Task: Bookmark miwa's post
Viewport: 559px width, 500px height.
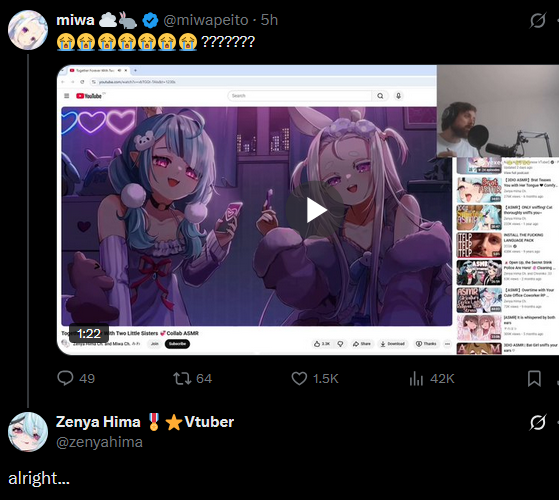Action: coord(534,378)
